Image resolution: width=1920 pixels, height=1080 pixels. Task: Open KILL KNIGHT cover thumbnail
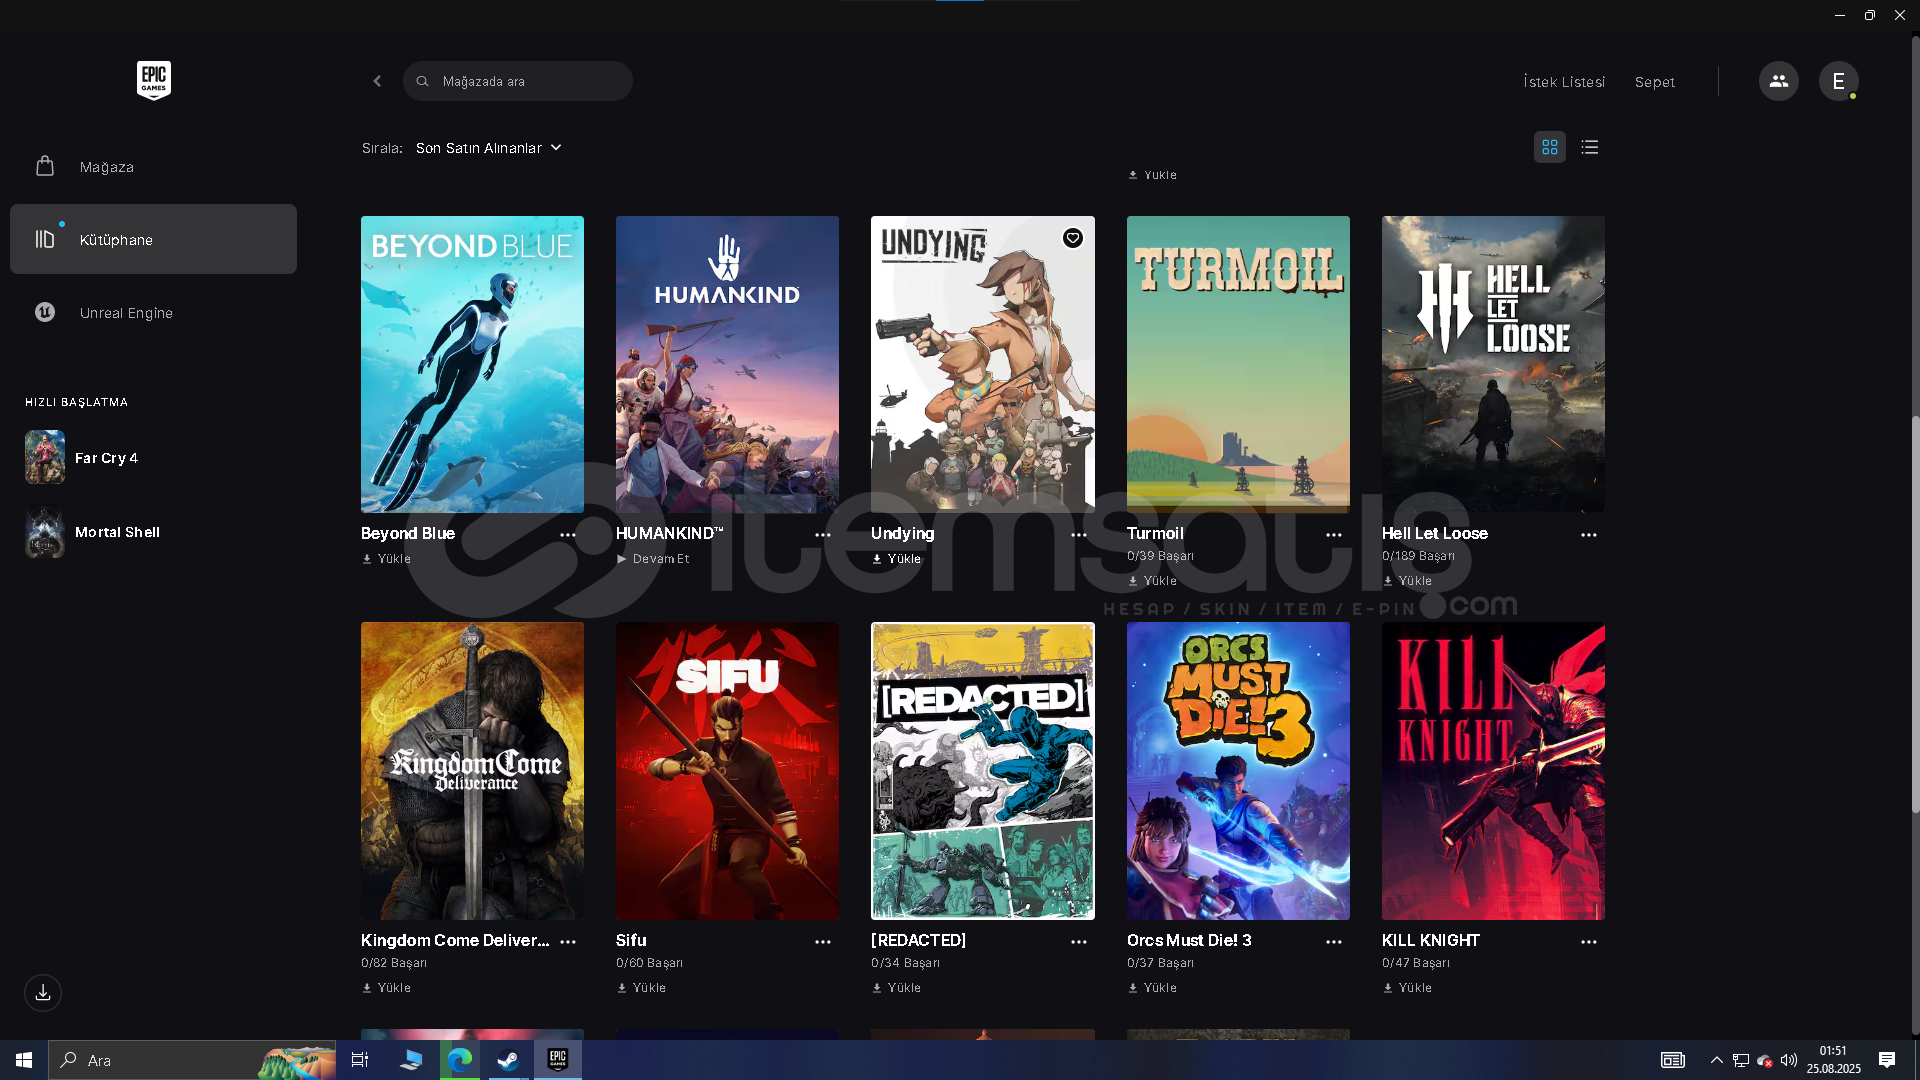[1493, 771]
